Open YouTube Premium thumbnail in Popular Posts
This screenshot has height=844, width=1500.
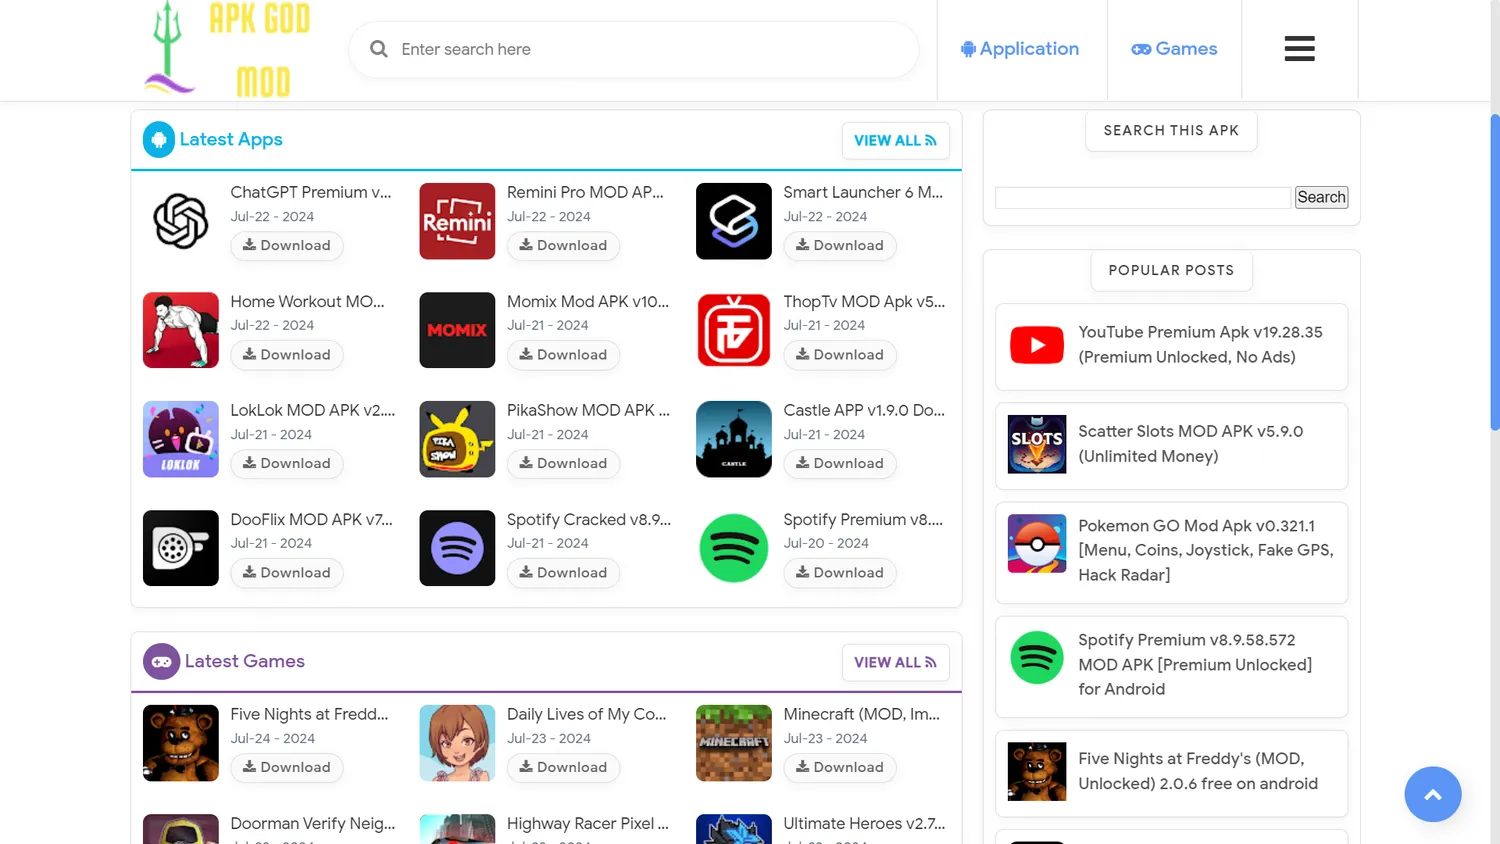pyautogui.click(x=1037, y=346)
